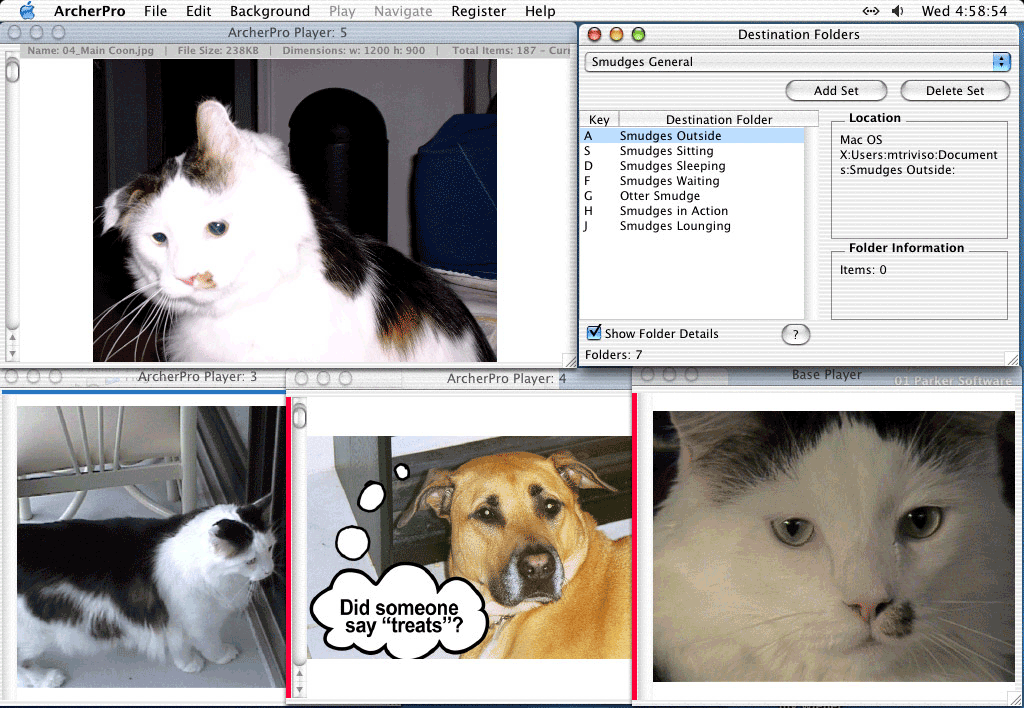Click the question mark help button
Image resolution: width=1024 pixels, height=708 pixels.
(795, 334)
